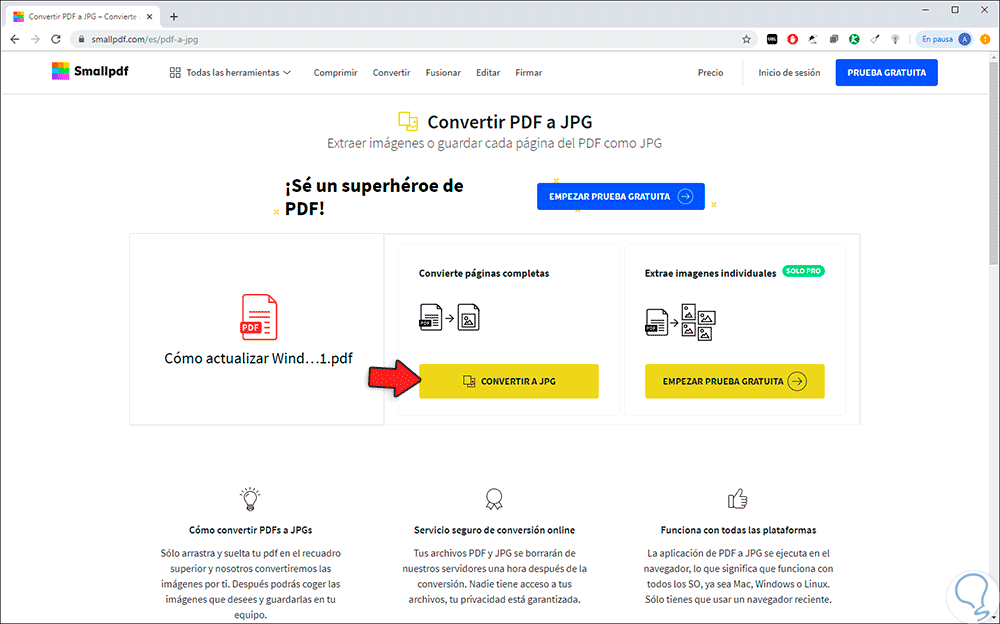1000x624 pixels.
Task: Go back with the browser back arrow
Action: point(15,39)
